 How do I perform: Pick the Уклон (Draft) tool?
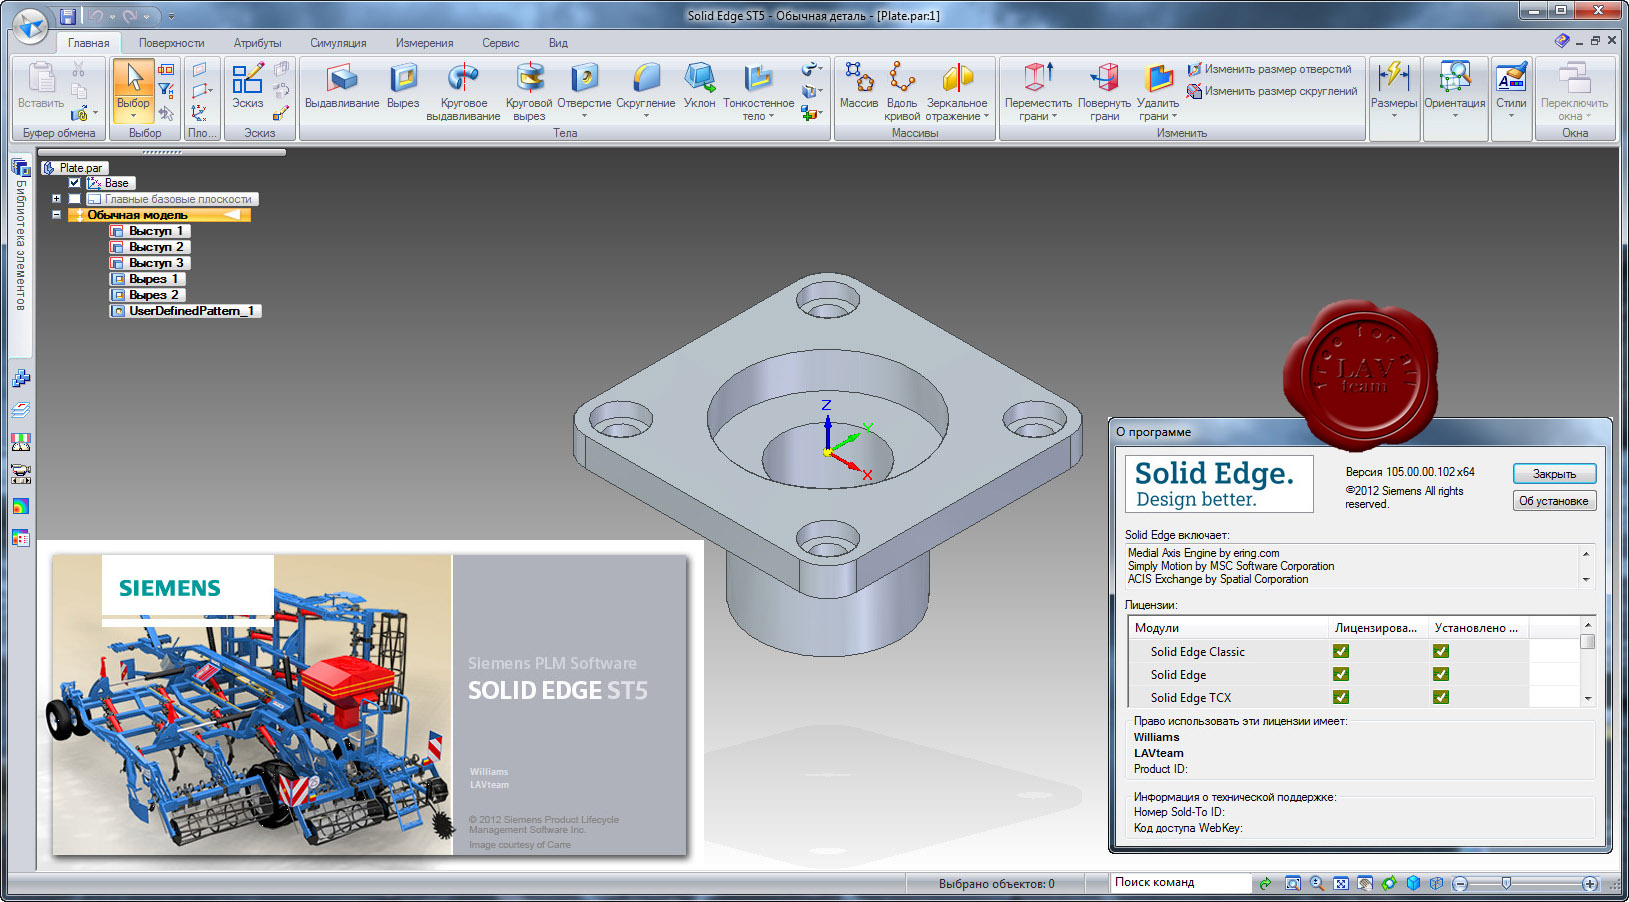pyautogui.click(x=699, y=86)
